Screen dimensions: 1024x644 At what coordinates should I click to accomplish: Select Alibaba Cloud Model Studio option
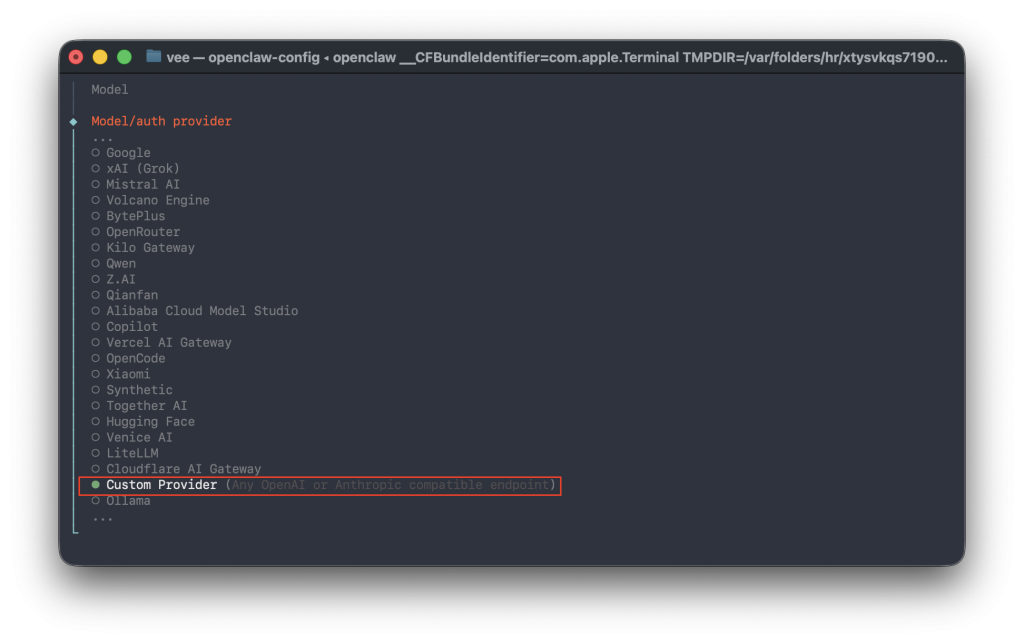(x=201, y=311)
